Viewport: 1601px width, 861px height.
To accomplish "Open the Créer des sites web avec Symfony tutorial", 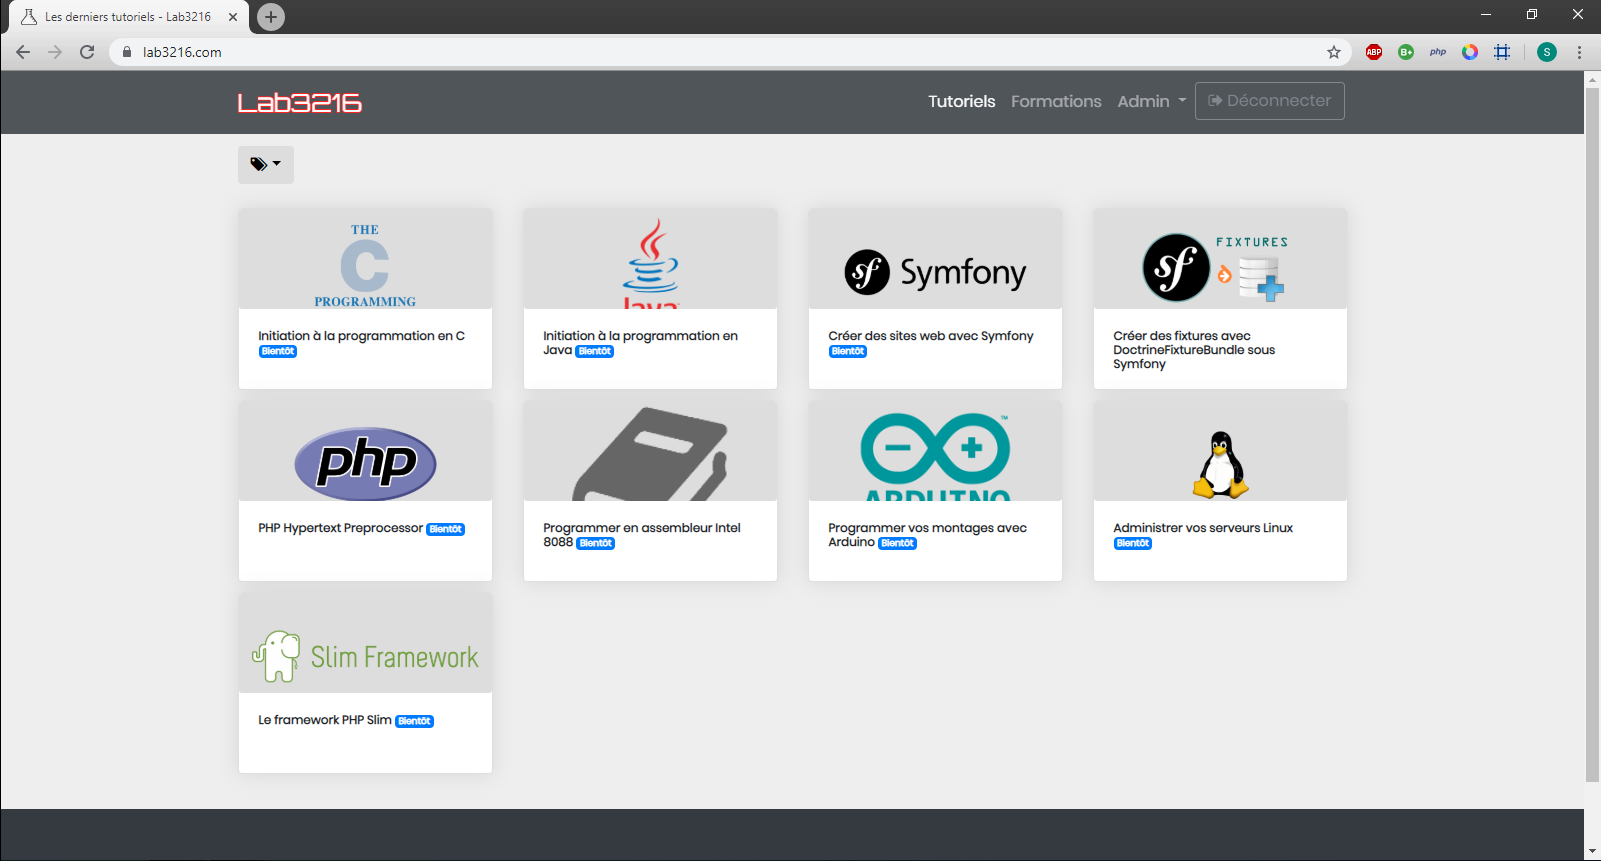I will pos(930,336).
